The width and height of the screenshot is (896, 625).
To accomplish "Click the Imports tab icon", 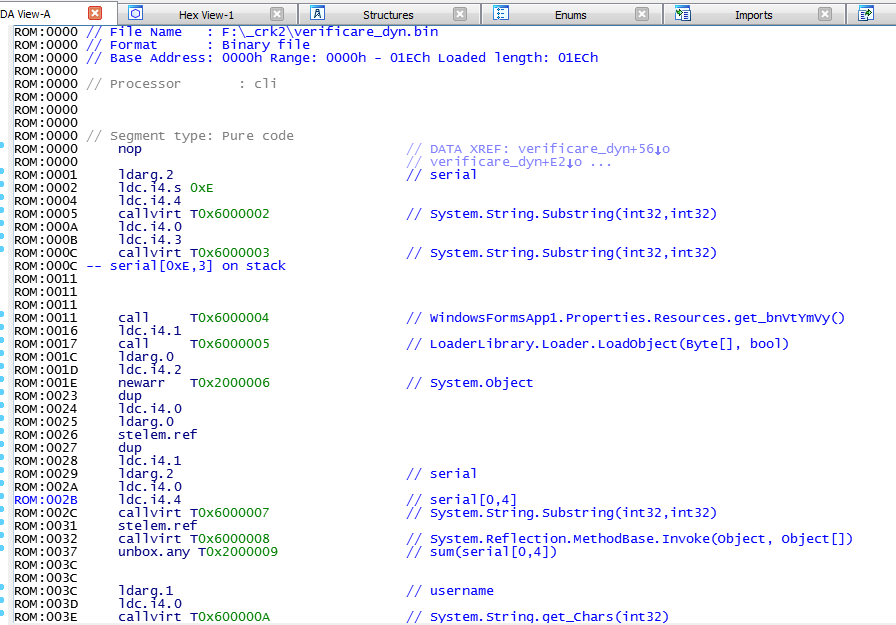I will click(683, 14).
